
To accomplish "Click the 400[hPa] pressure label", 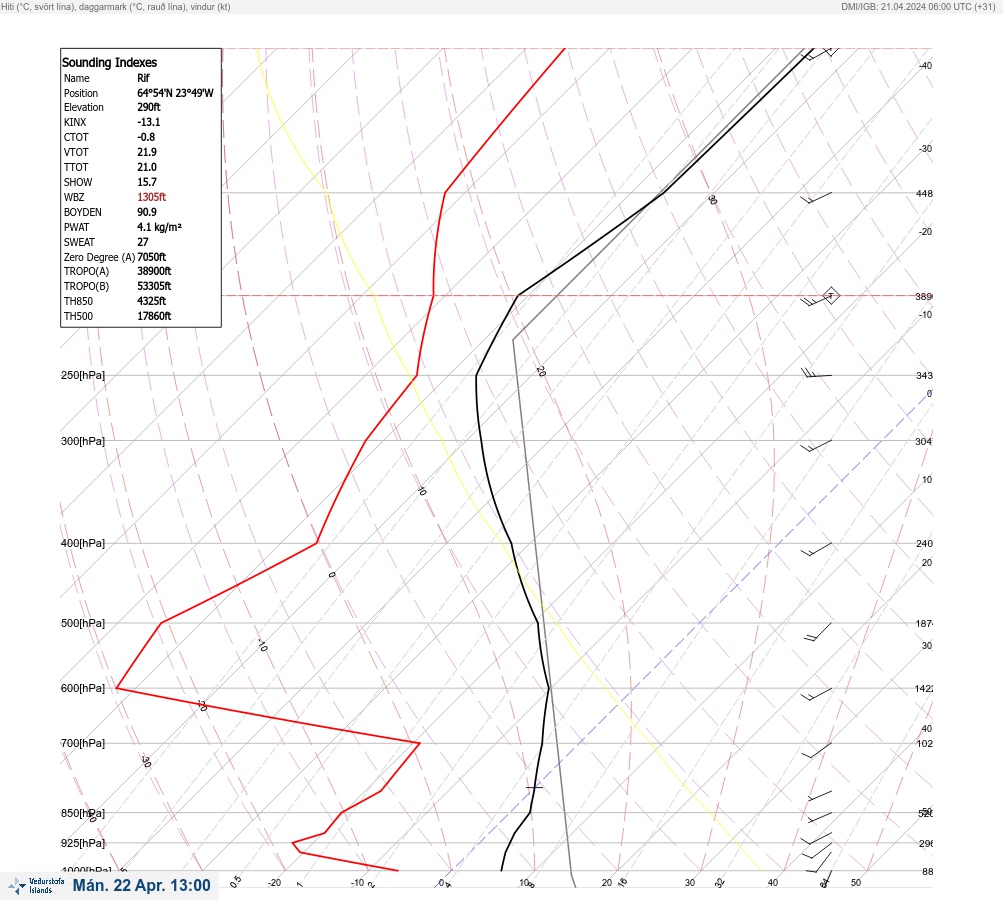I will pyautogui.click(x=83, y=544).
